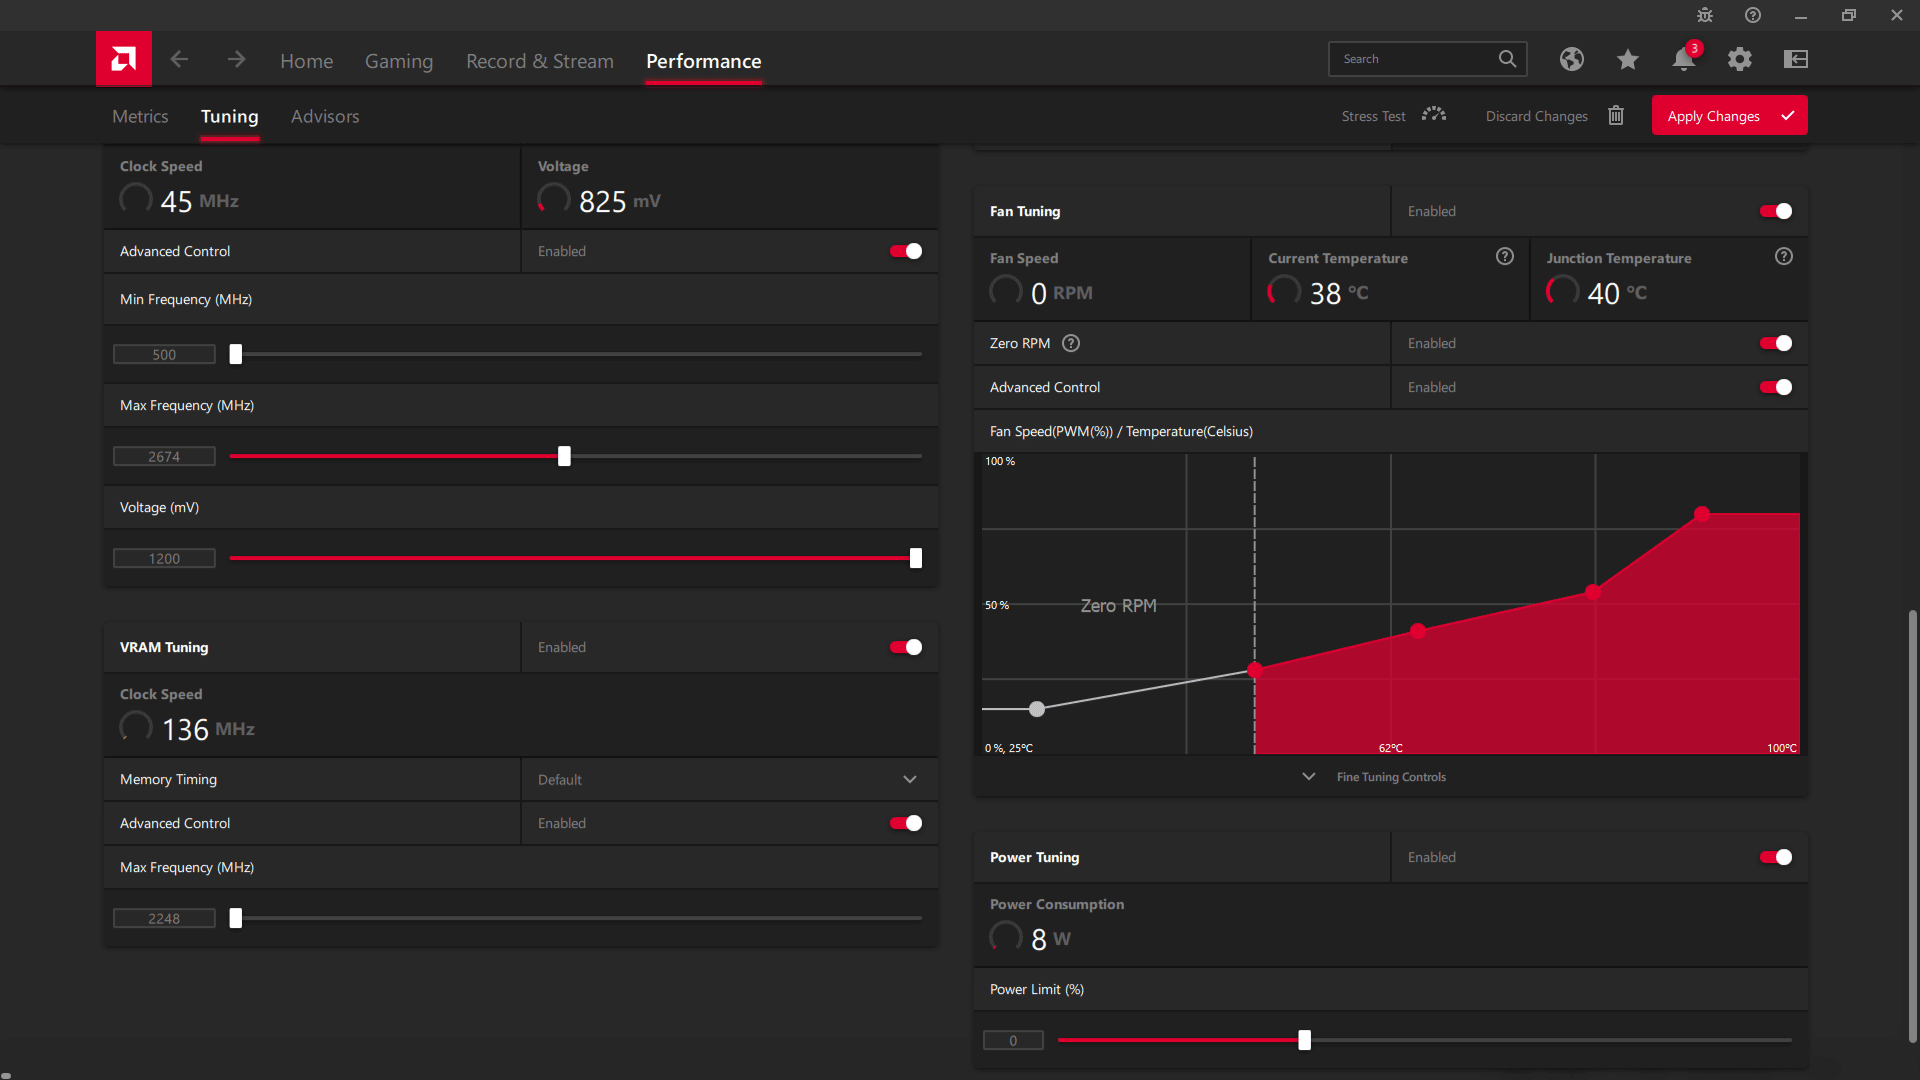Switch to Metrics subtab
Image resolution: width=1920 pixels, height=1080 pixels.
coord(140,116)
